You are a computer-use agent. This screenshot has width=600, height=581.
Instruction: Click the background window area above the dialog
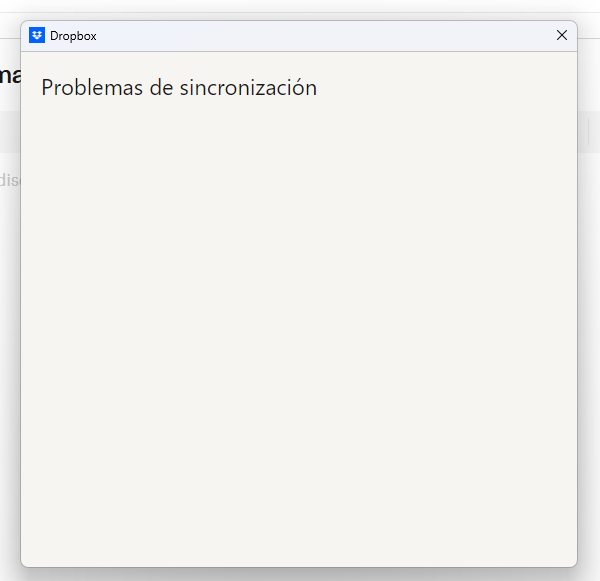pos(300,8)
